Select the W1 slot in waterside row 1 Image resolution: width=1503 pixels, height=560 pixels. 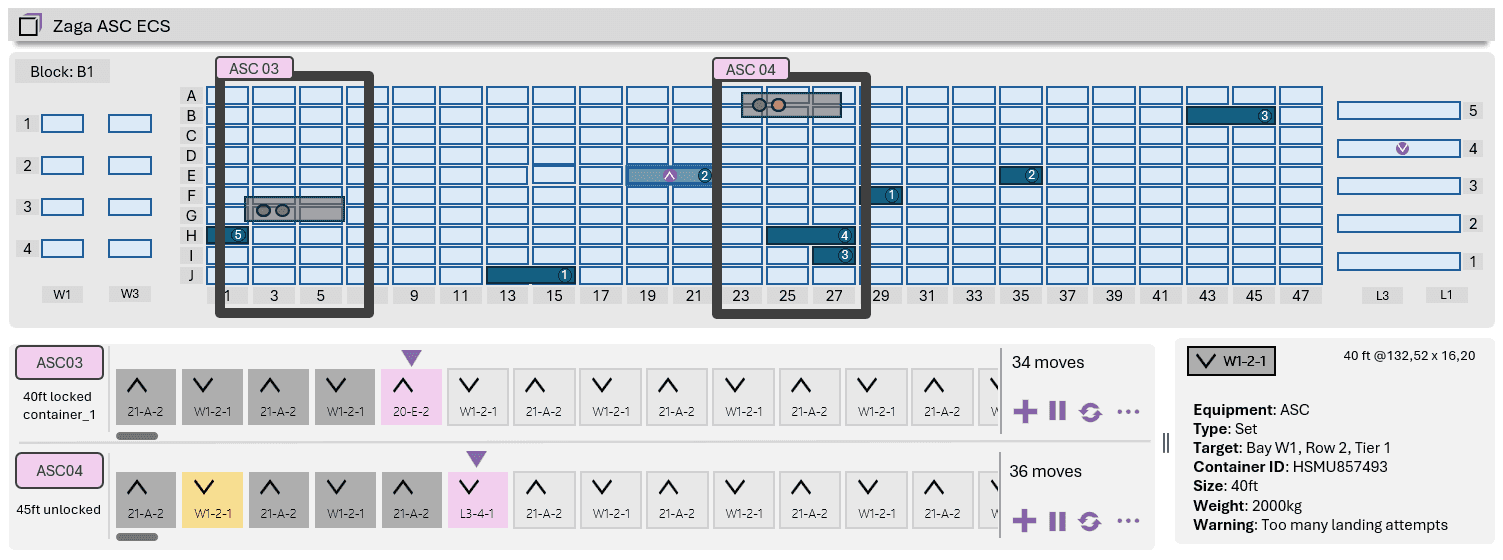pos(62,124)
